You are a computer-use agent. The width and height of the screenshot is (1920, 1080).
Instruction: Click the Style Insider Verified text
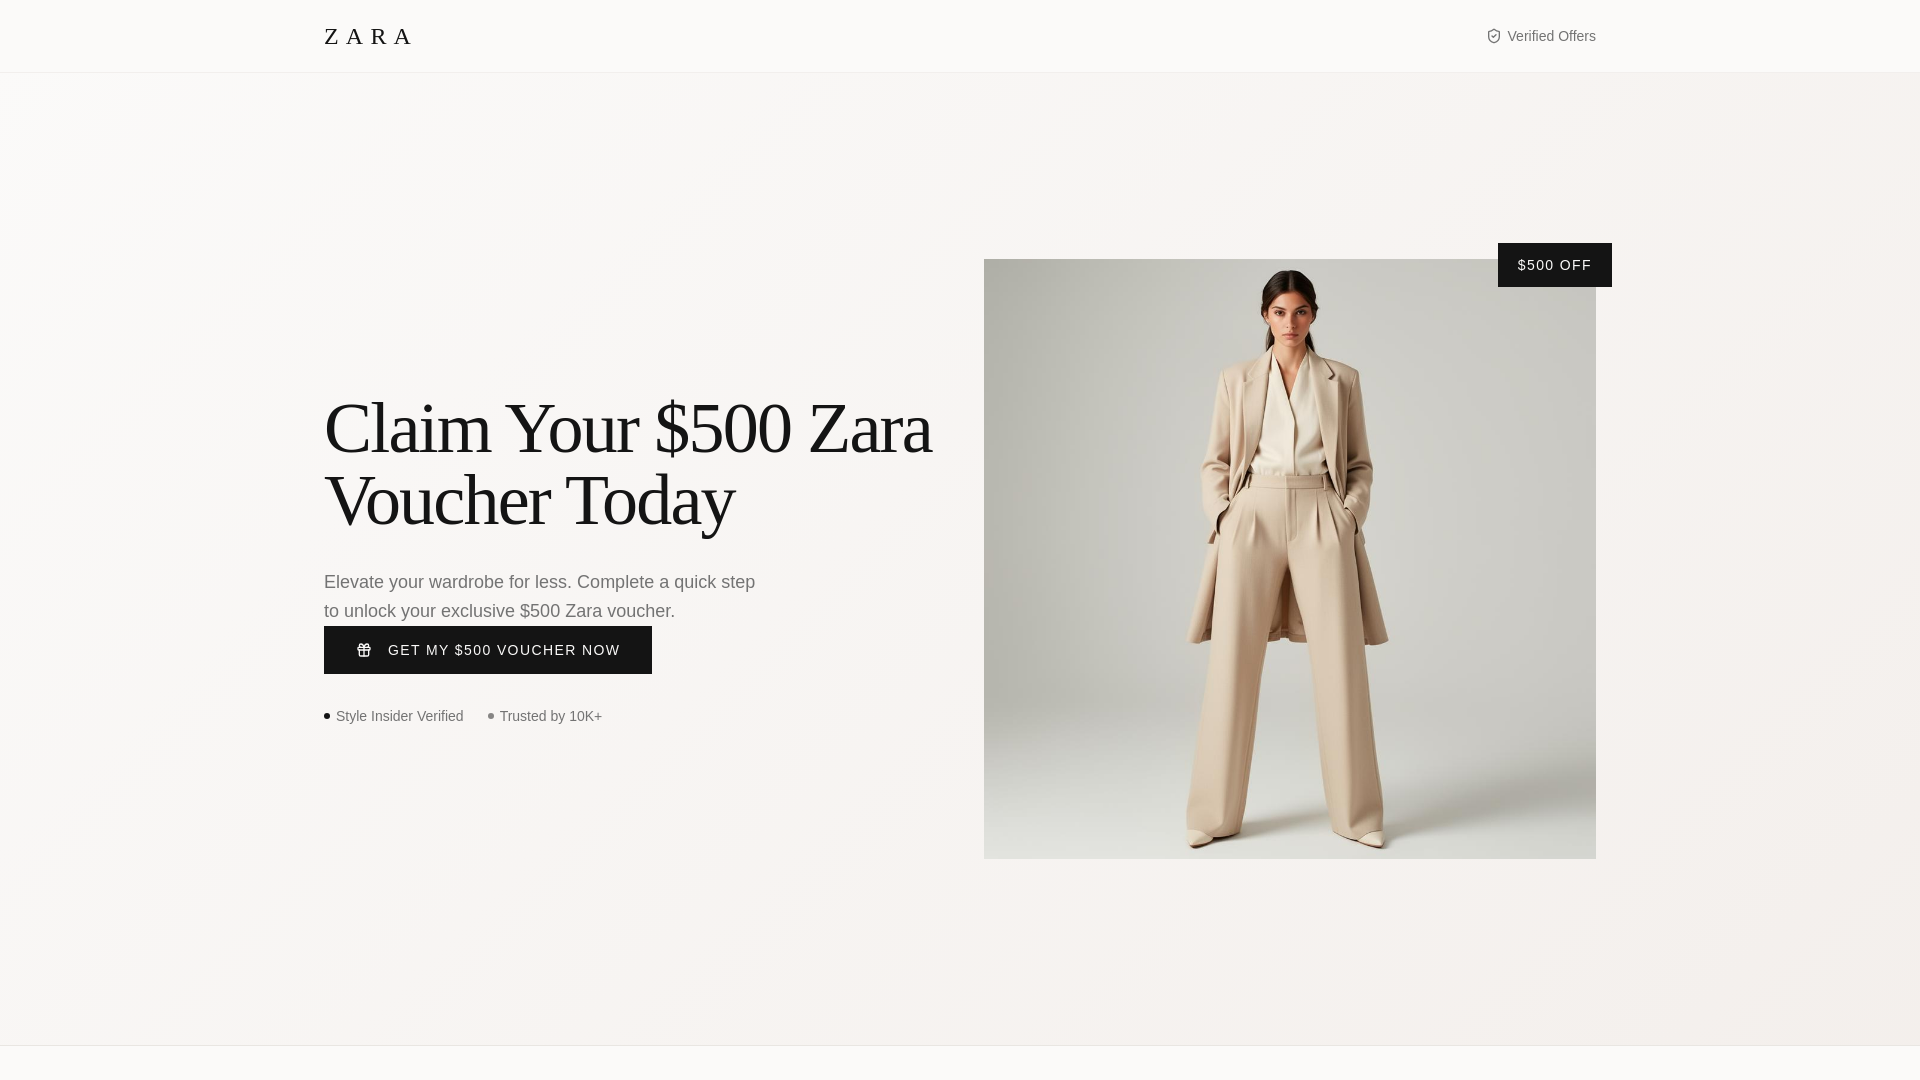click(400, 716)
